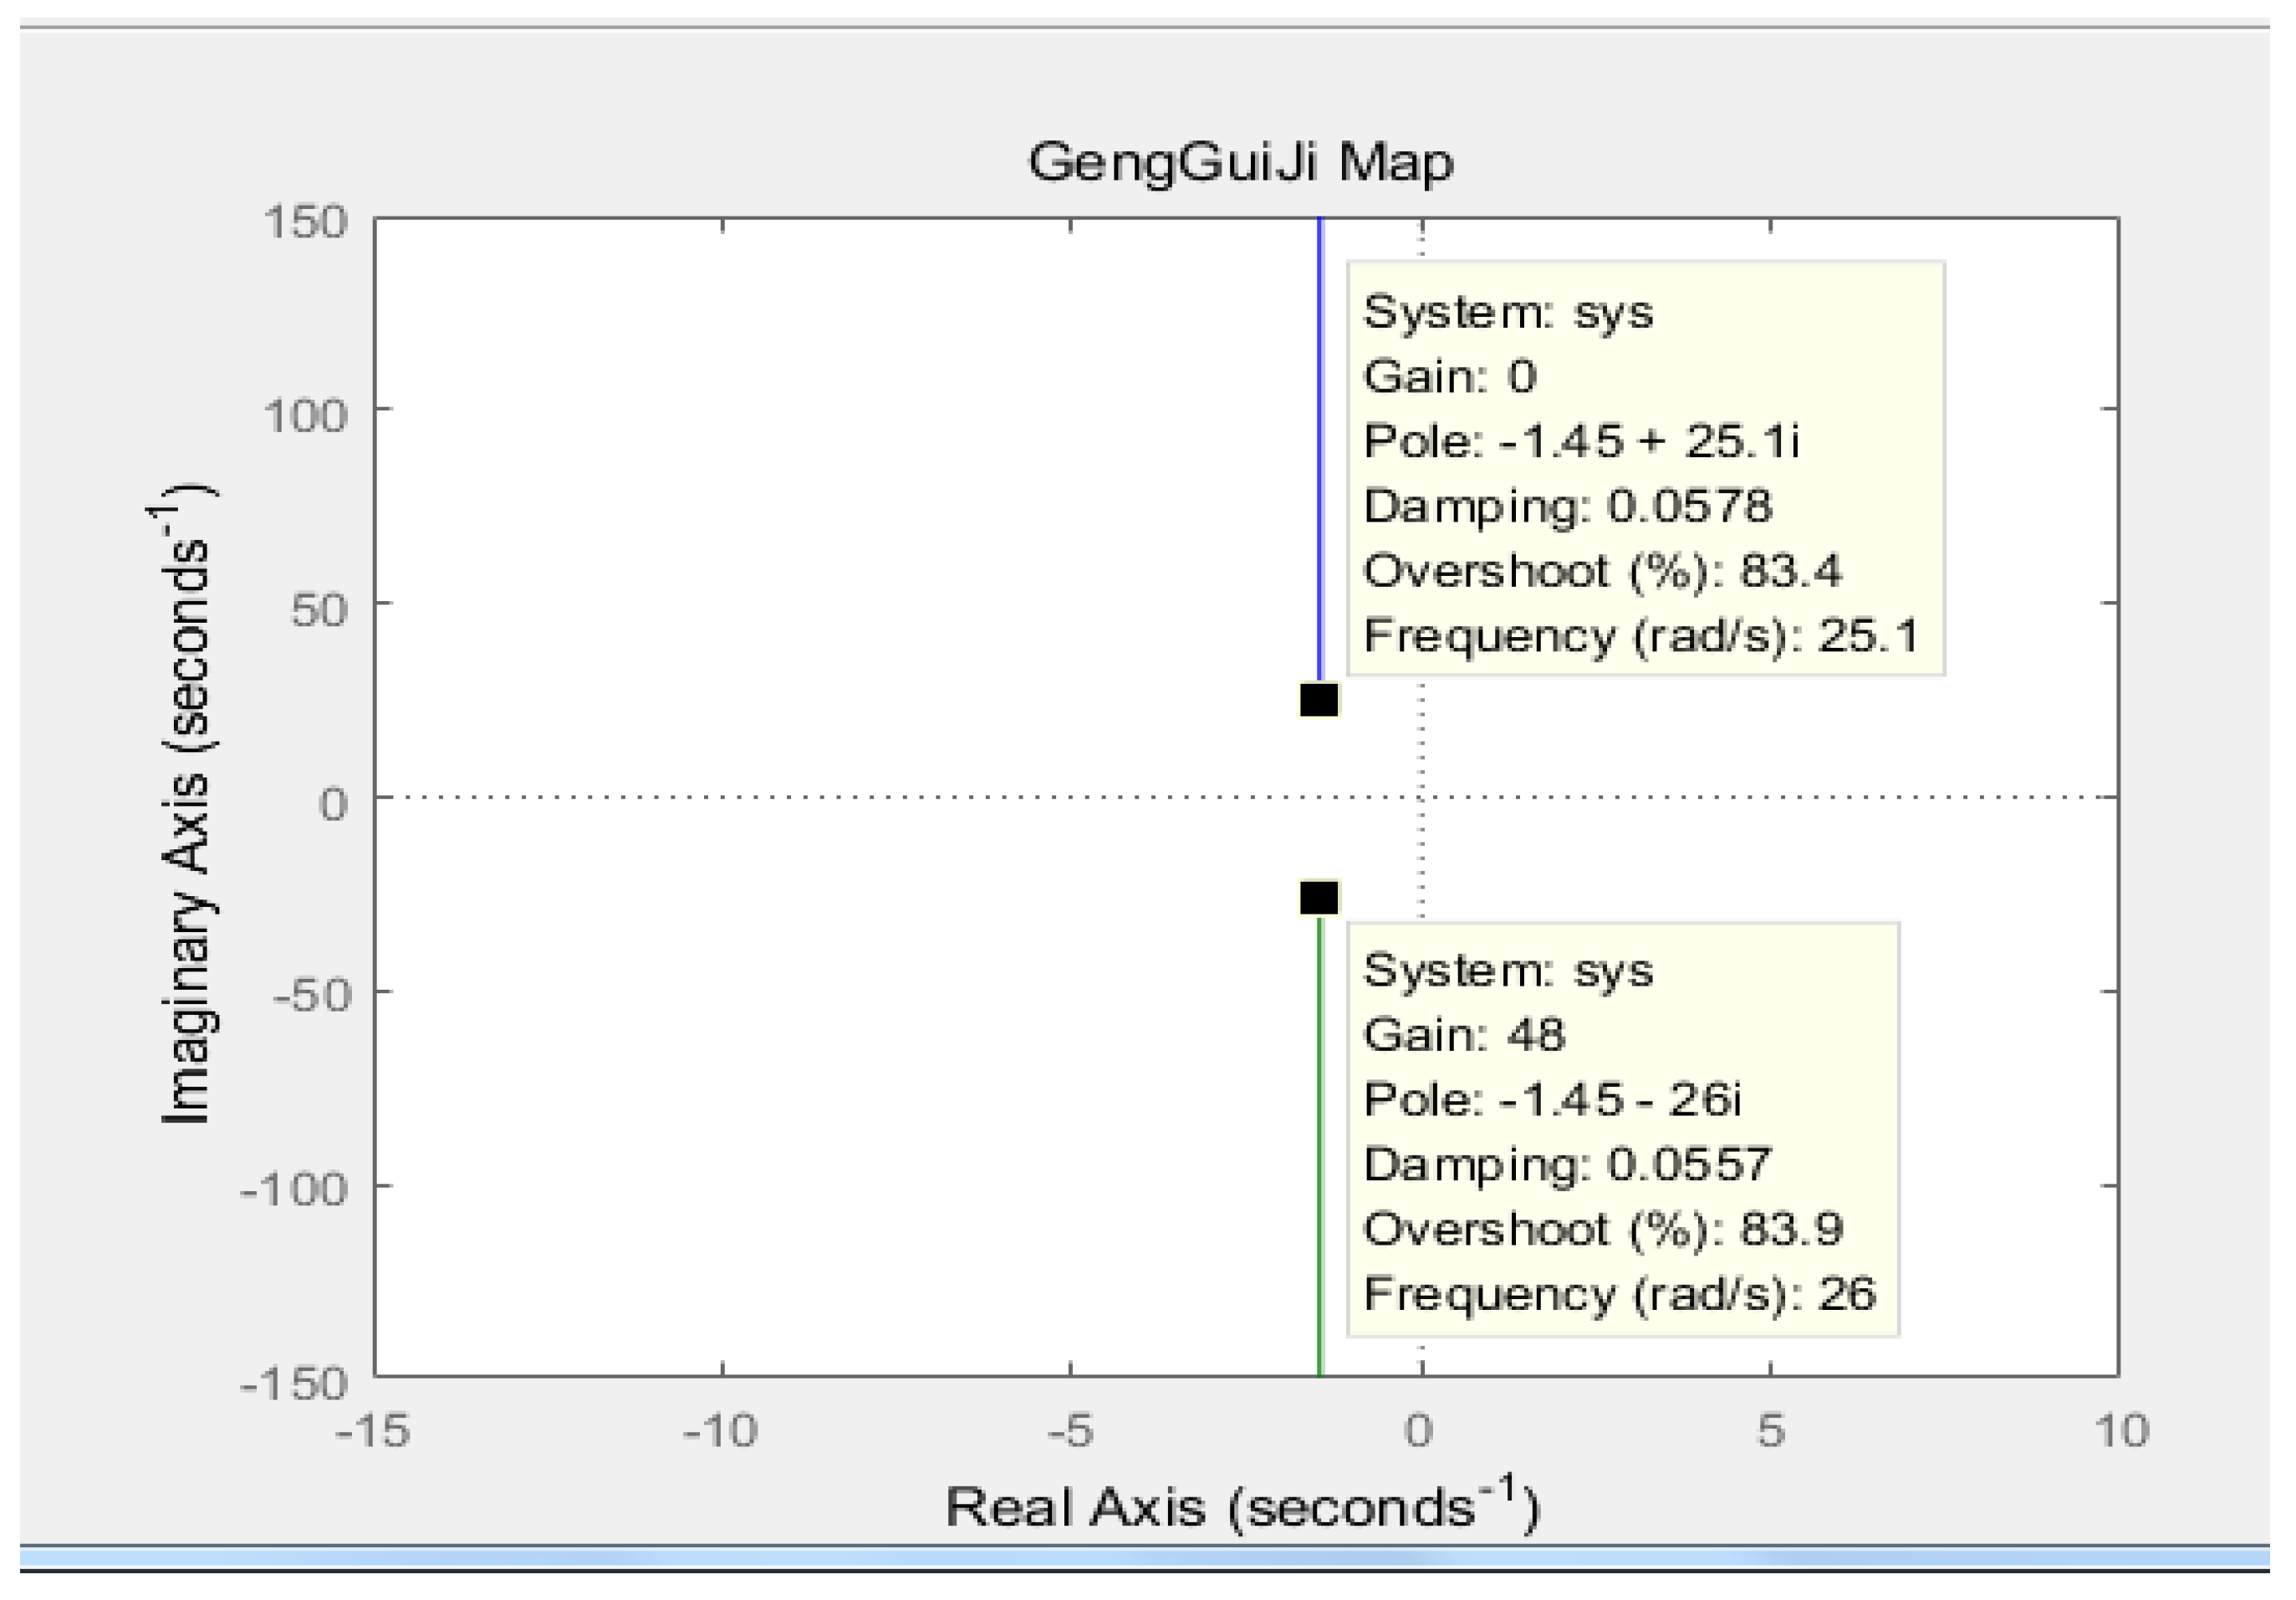
Task: Click Overshoot (%): 83.4 text line
Action: click(x=1602, y=571)
